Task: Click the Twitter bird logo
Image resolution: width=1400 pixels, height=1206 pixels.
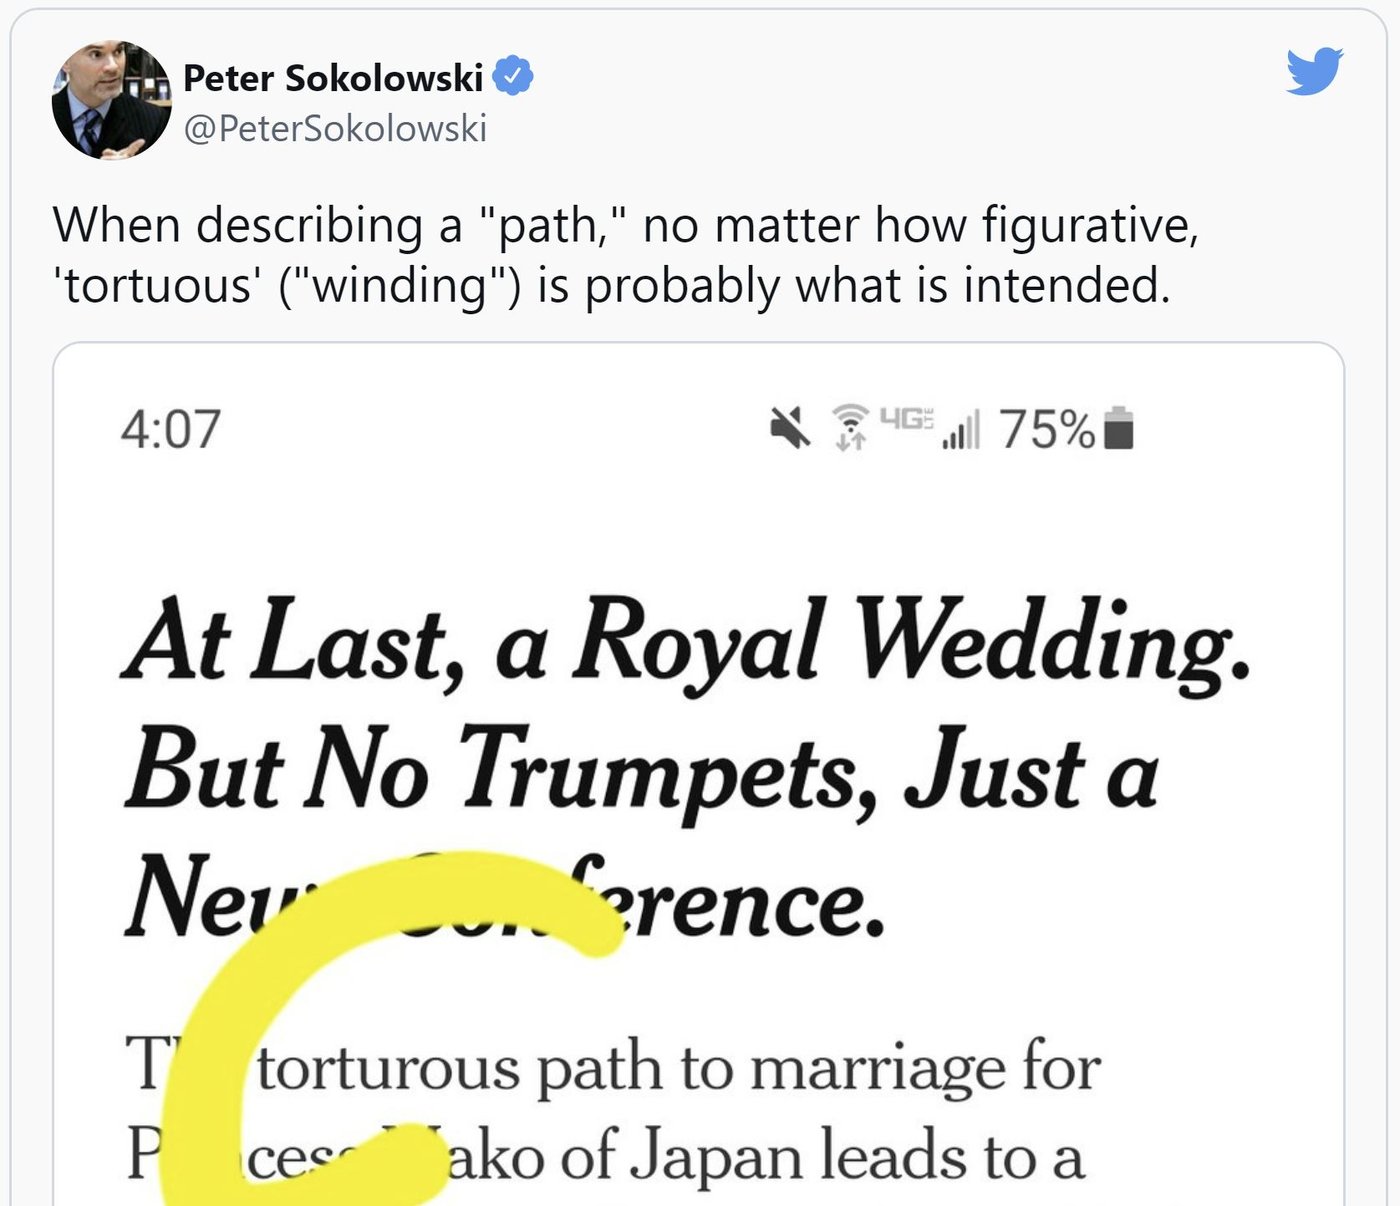Action: click(1314, 71)
